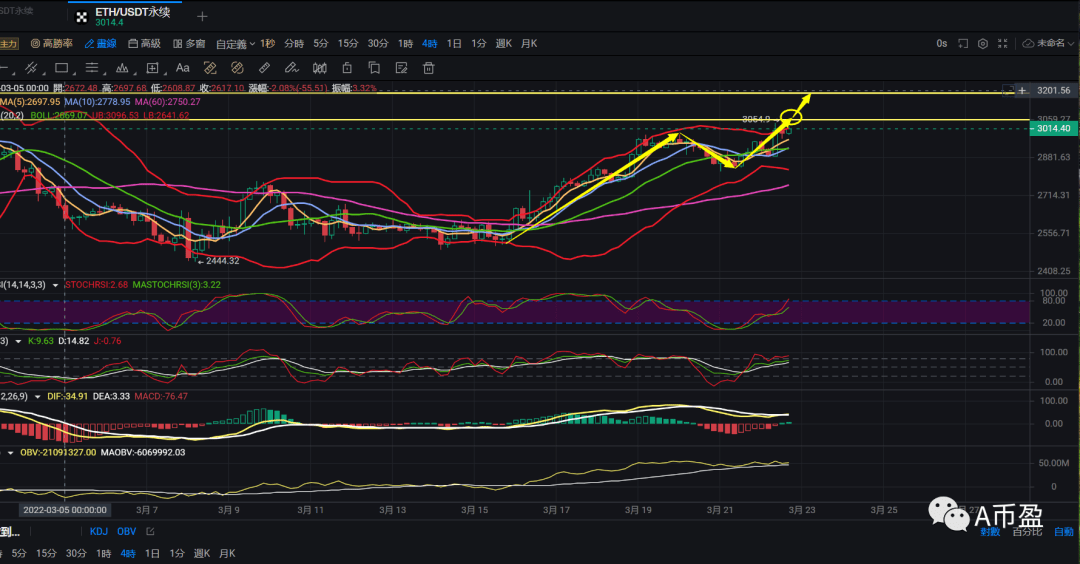This screenshot has width=1080, height=564.
Task: Click the 3201.56 crosshair price label
Action: 1054,91
